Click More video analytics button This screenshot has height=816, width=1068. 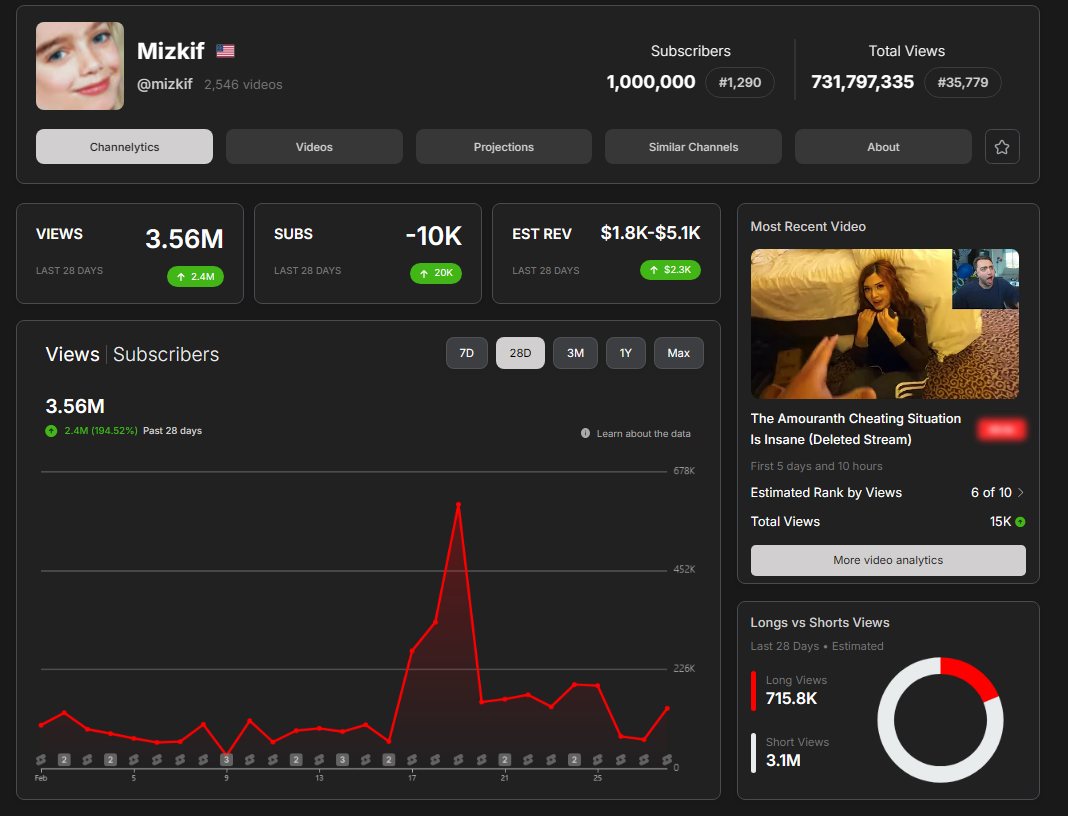tap(888, 560)
